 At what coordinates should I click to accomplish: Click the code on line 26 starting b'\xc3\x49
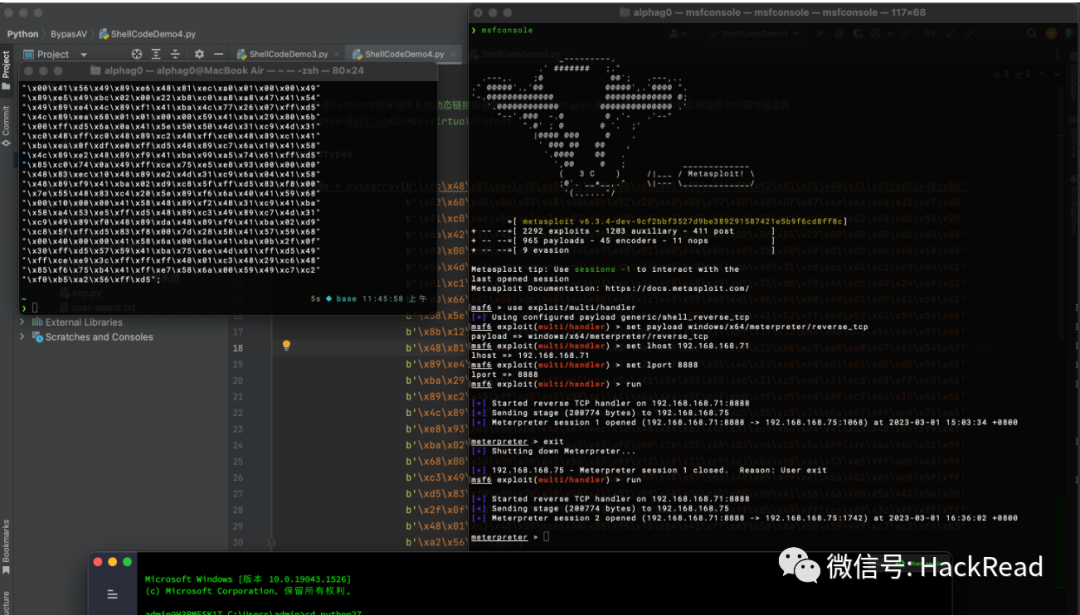(437, 477)
